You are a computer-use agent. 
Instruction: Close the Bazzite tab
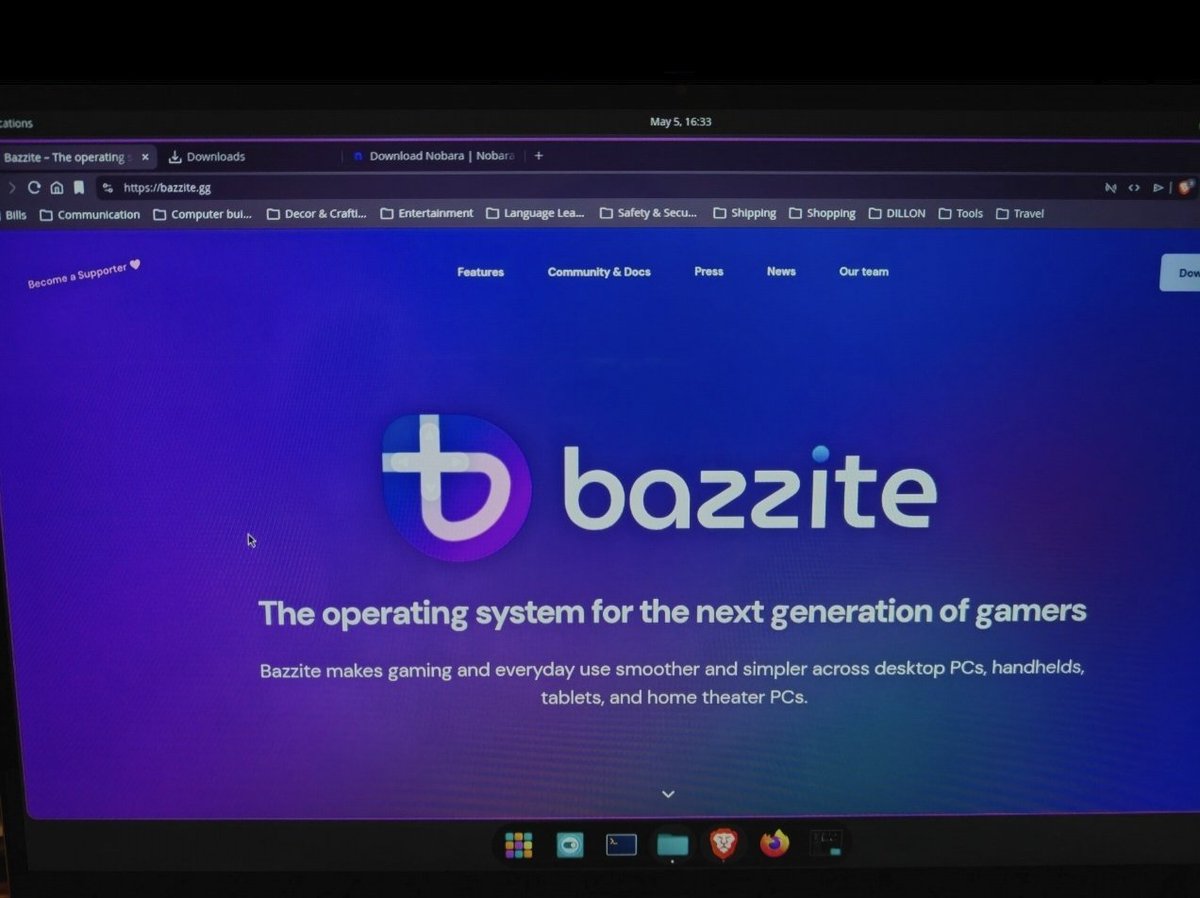click(x=145, y=157)
